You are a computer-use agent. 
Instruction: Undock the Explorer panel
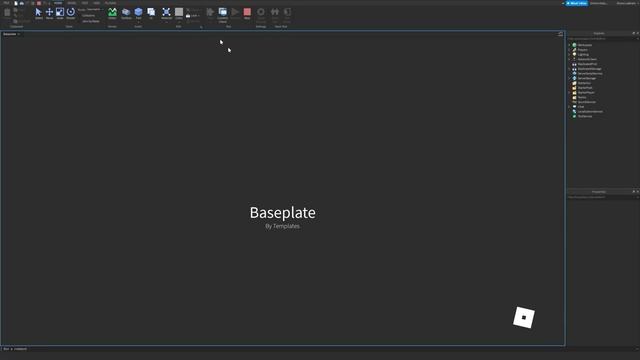point(633,33)
